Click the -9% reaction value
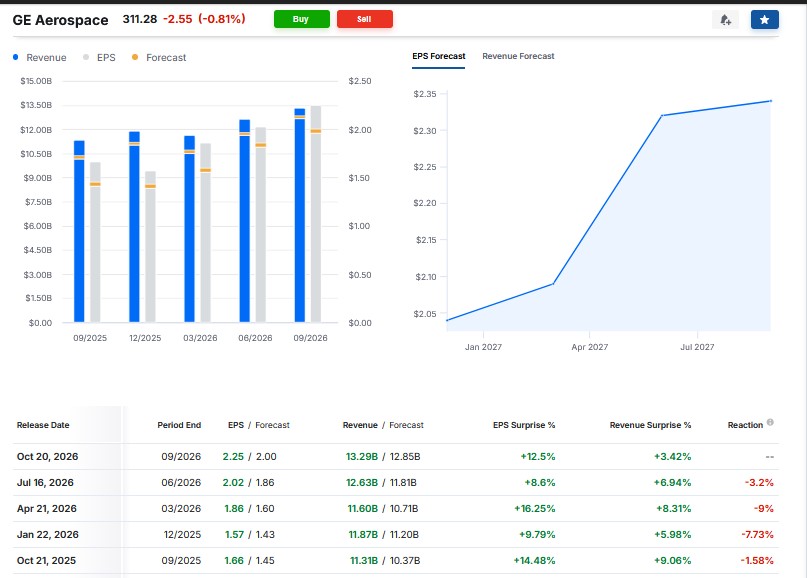The image size is (807, 578). 764,509
